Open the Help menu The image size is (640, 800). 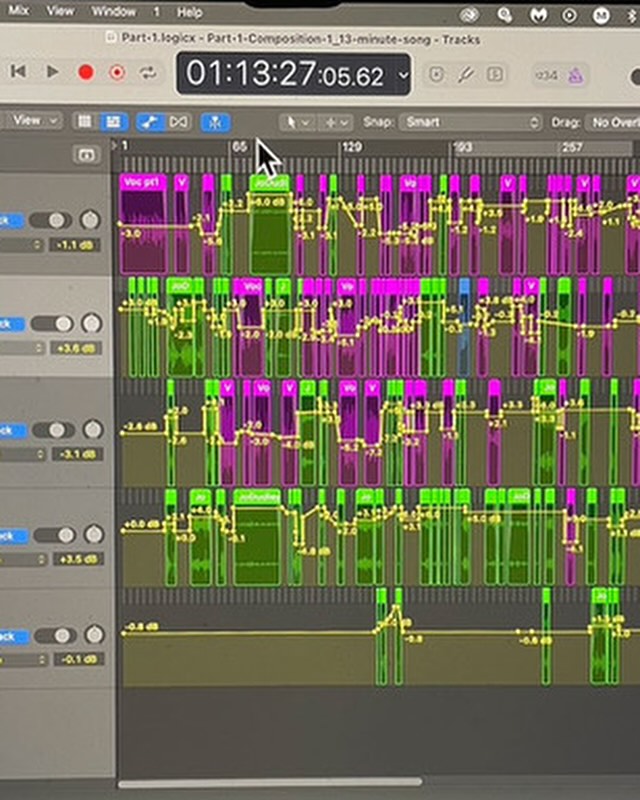tap(189, 12)
